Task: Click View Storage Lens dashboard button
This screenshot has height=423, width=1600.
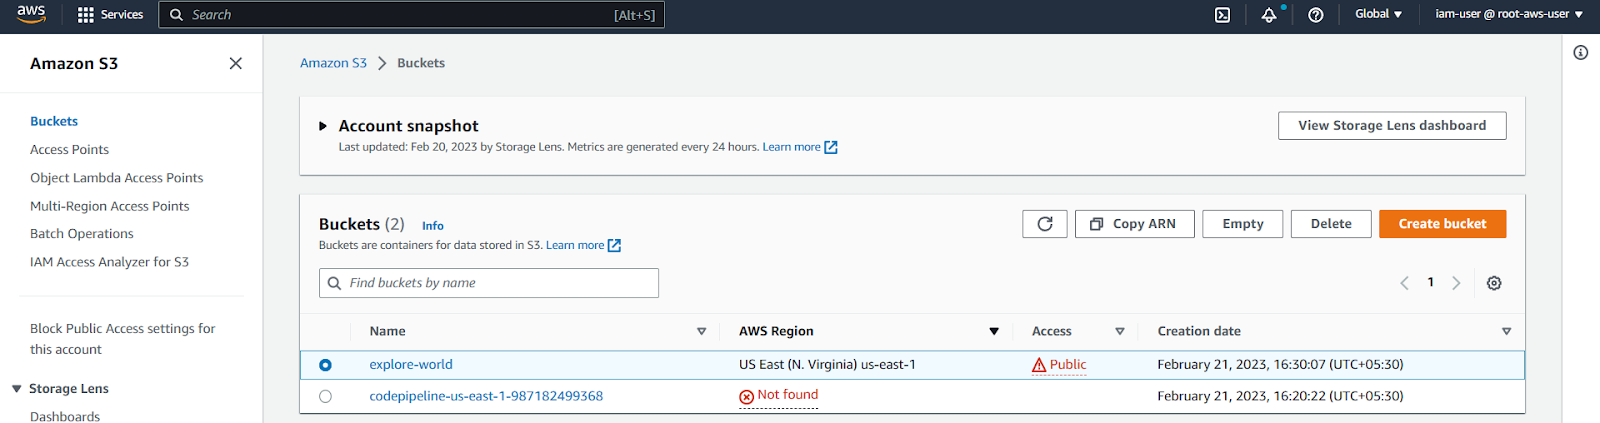Action: [x=1392, y=126]
